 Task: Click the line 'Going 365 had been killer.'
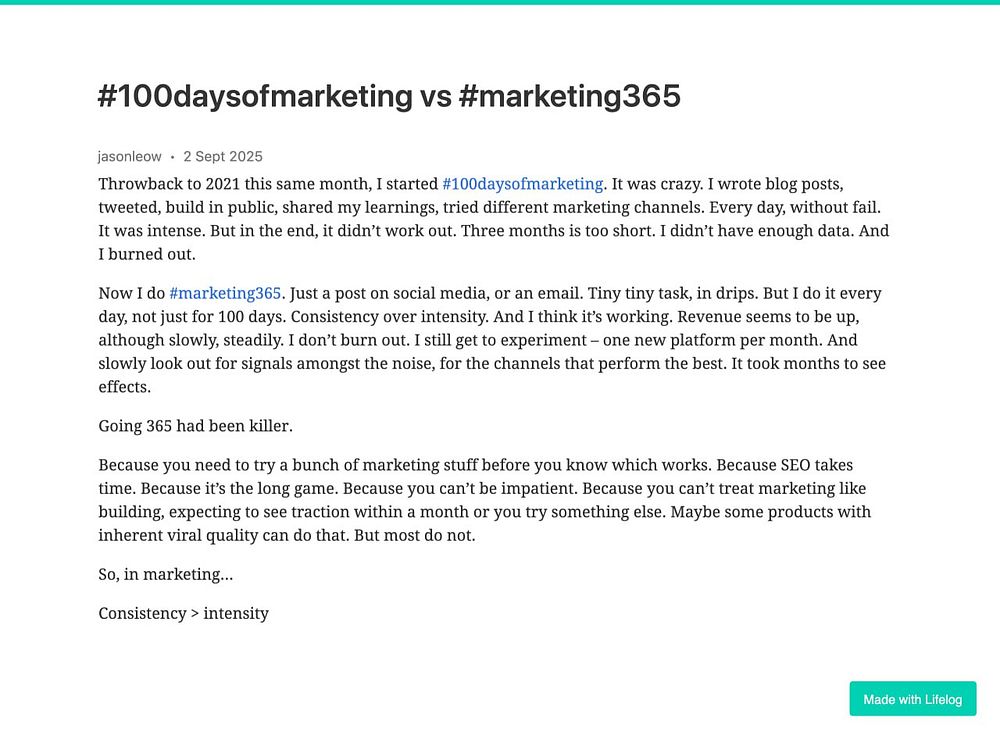pyautogui.click(x=195, y=425)
